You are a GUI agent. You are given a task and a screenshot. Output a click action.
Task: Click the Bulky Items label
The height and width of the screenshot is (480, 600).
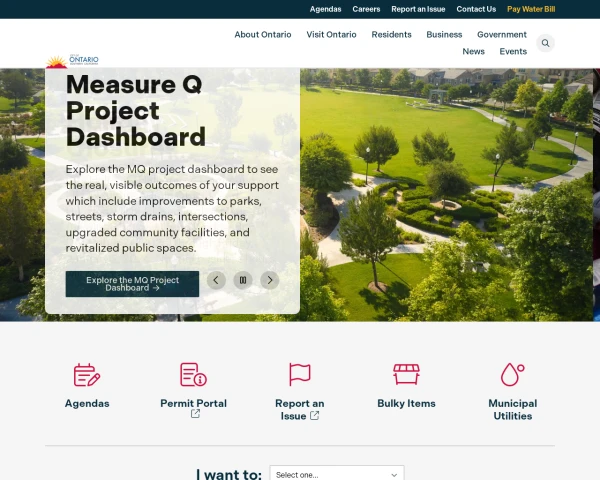406,403
